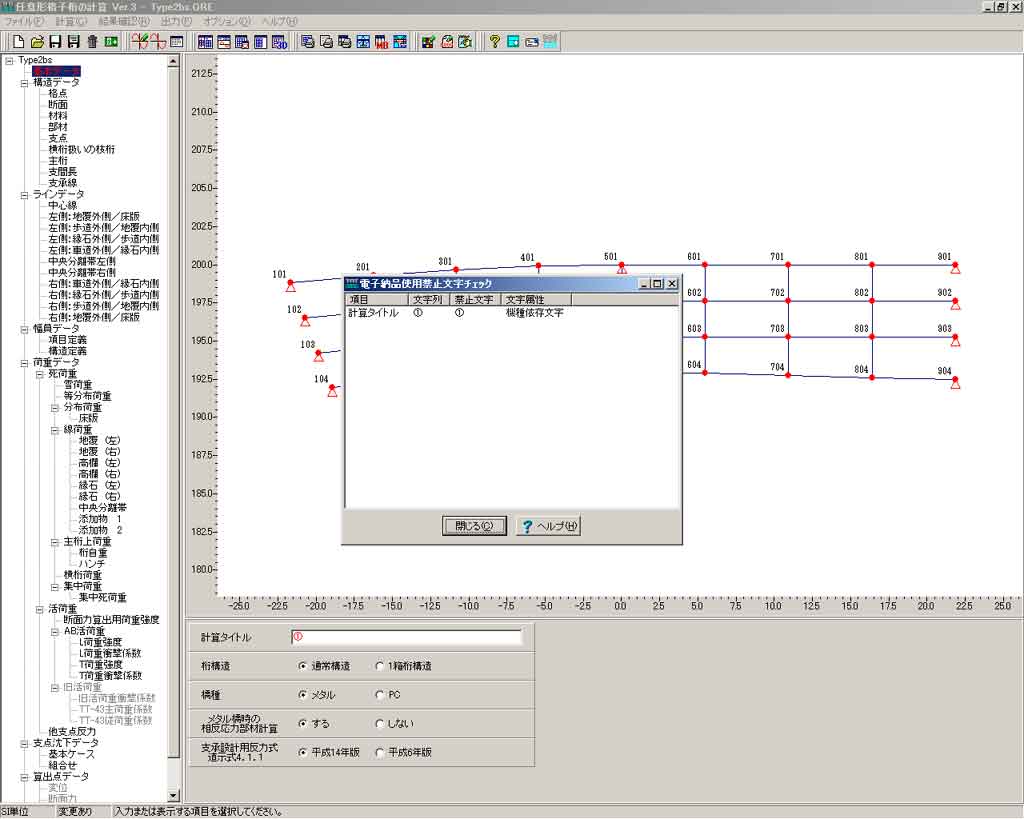Click the 項目 column header

coord(377,300)
